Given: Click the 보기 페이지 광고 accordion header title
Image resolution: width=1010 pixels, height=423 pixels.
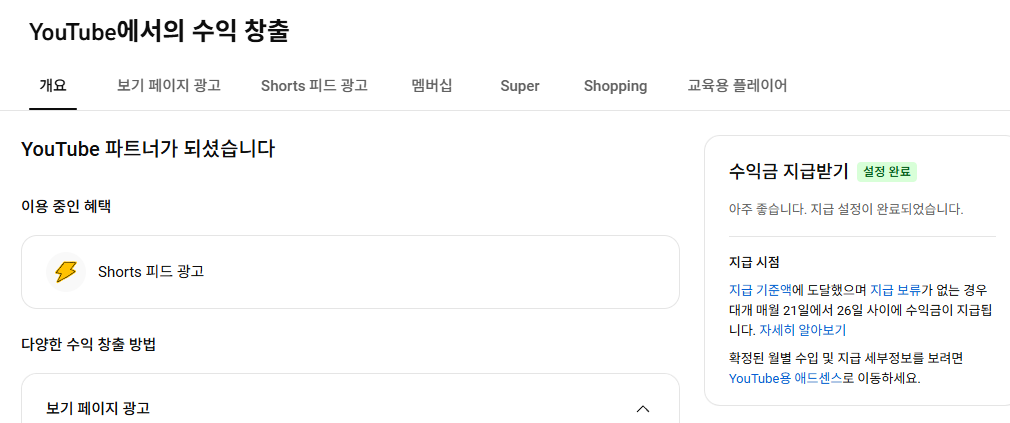Looking at the screenshot, I should pos(98,408).
